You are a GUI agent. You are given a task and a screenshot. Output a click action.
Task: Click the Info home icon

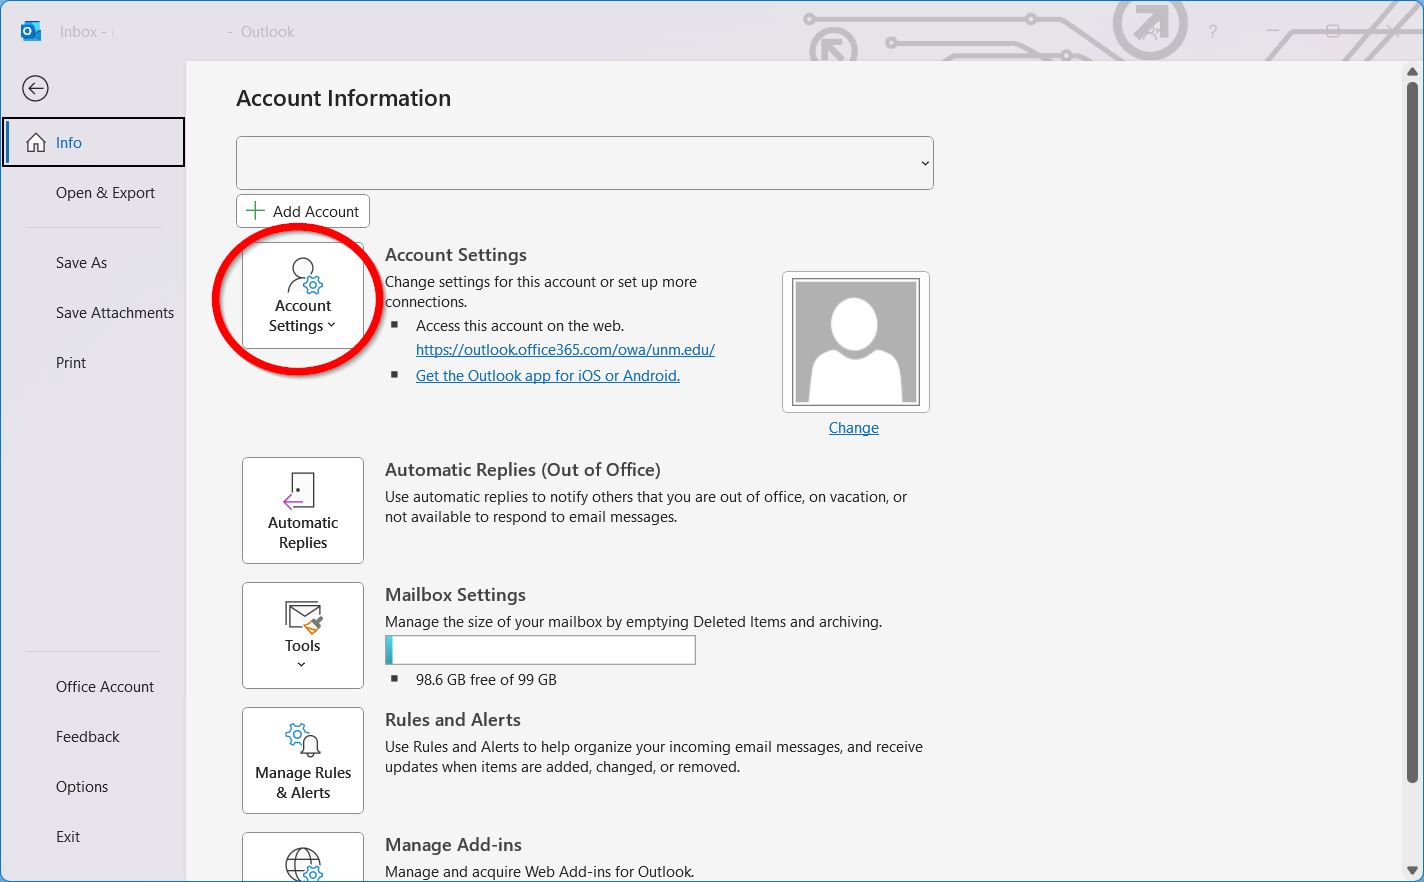[36, 142]
